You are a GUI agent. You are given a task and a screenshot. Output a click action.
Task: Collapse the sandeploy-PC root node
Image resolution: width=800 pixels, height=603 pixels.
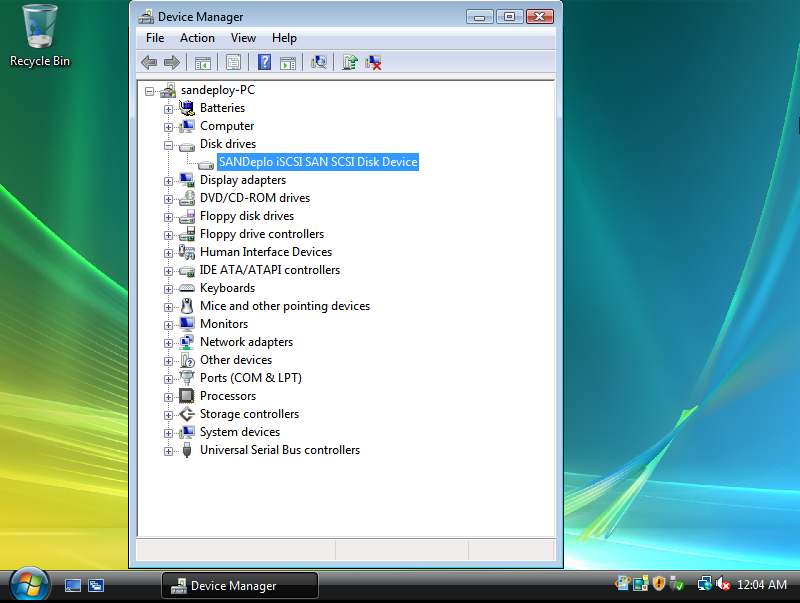tap(149, 91)
